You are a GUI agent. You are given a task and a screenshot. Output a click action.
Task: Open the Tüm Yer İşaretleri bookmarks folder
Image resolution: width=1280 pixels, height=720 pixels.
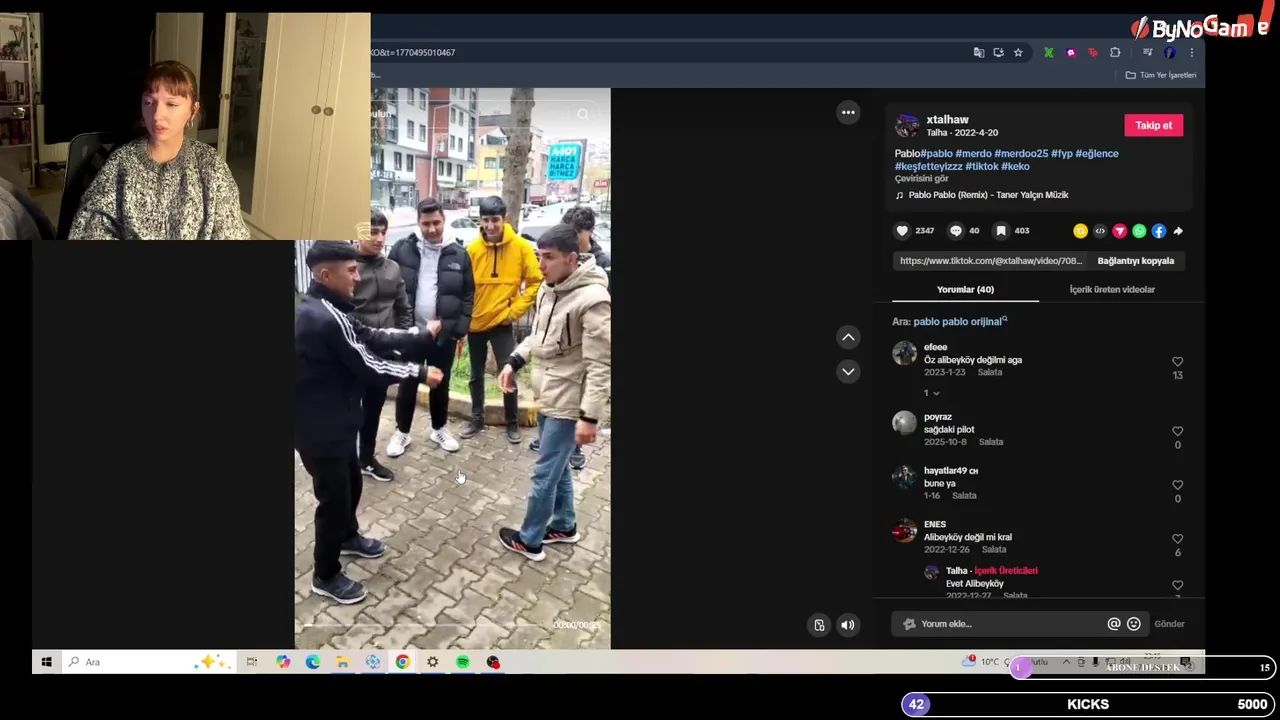[1161, 75]
